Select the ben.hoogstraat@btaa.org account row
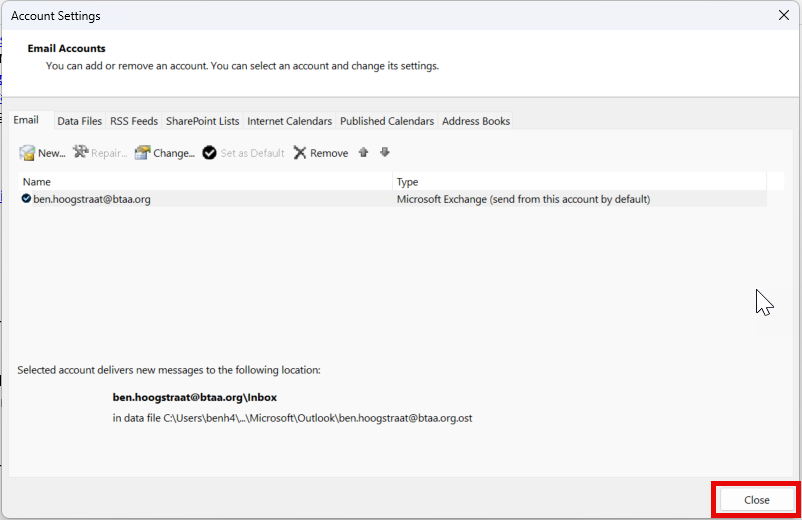Screen dimensions: 802x520 tap(392, 199)
